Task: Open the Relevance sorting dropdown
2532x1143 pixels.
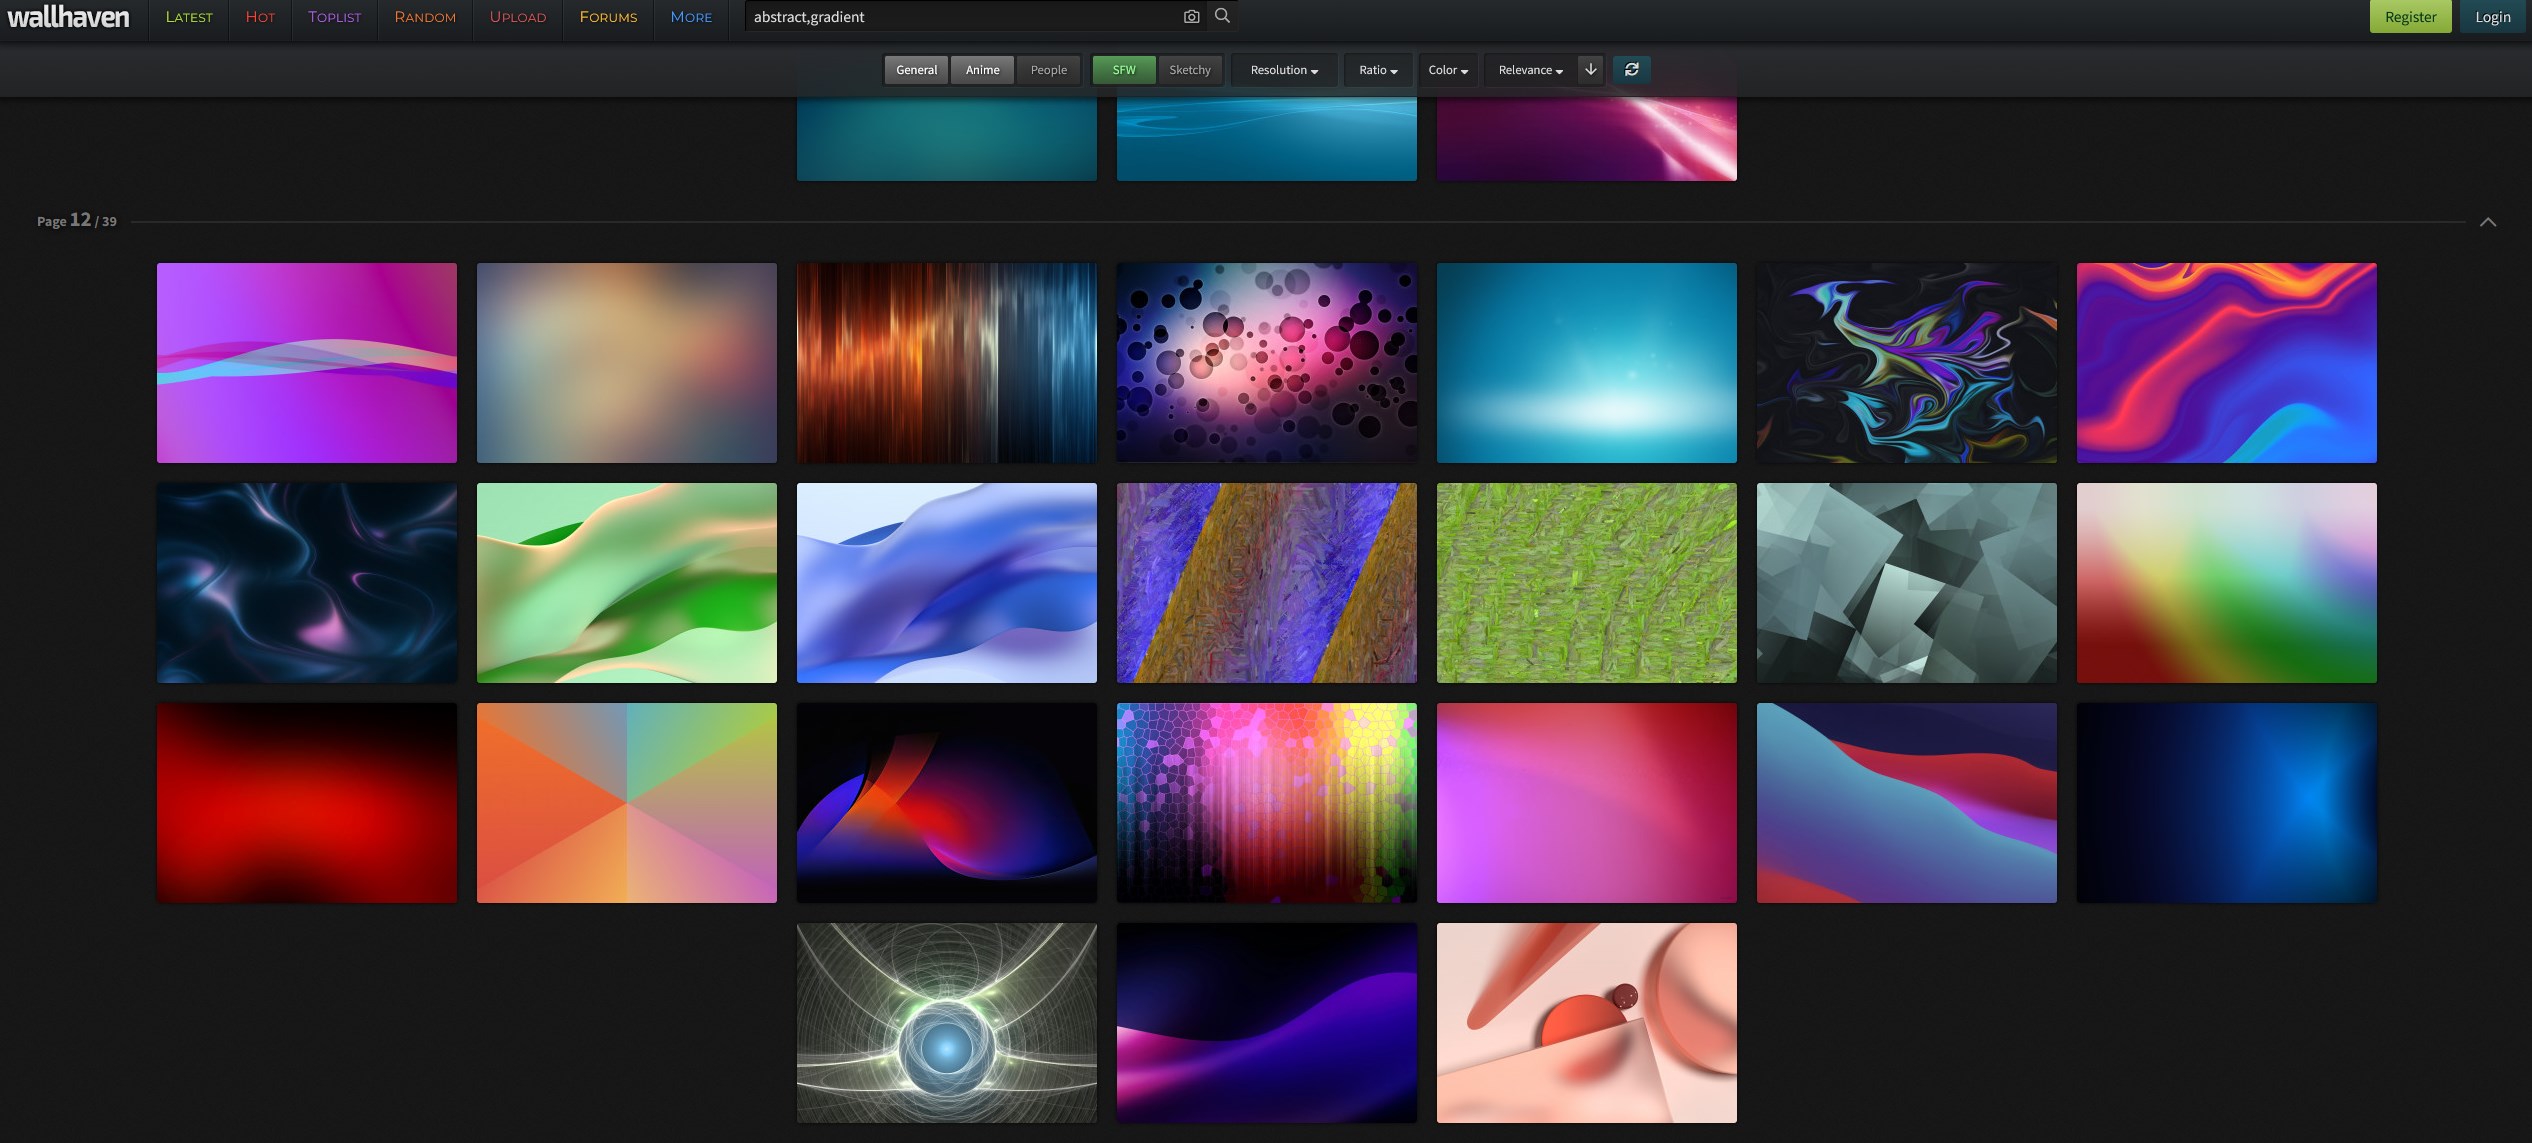Action: point(1530,70)
